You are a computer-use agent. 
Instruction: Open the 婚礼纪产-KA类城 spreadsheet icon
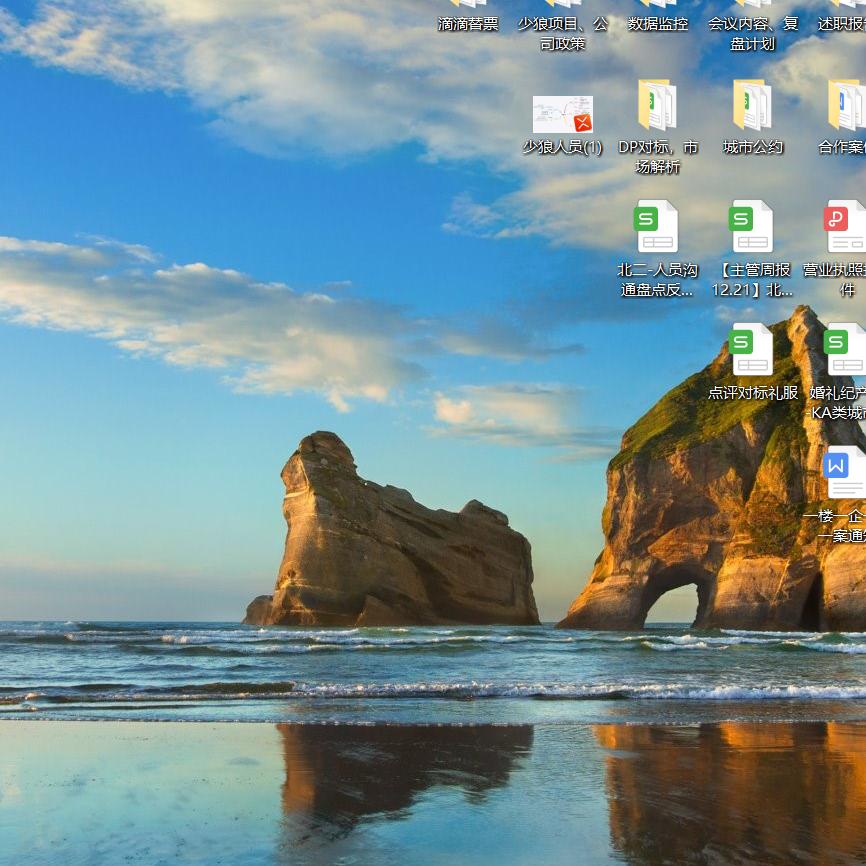click(x=845, y=349)
